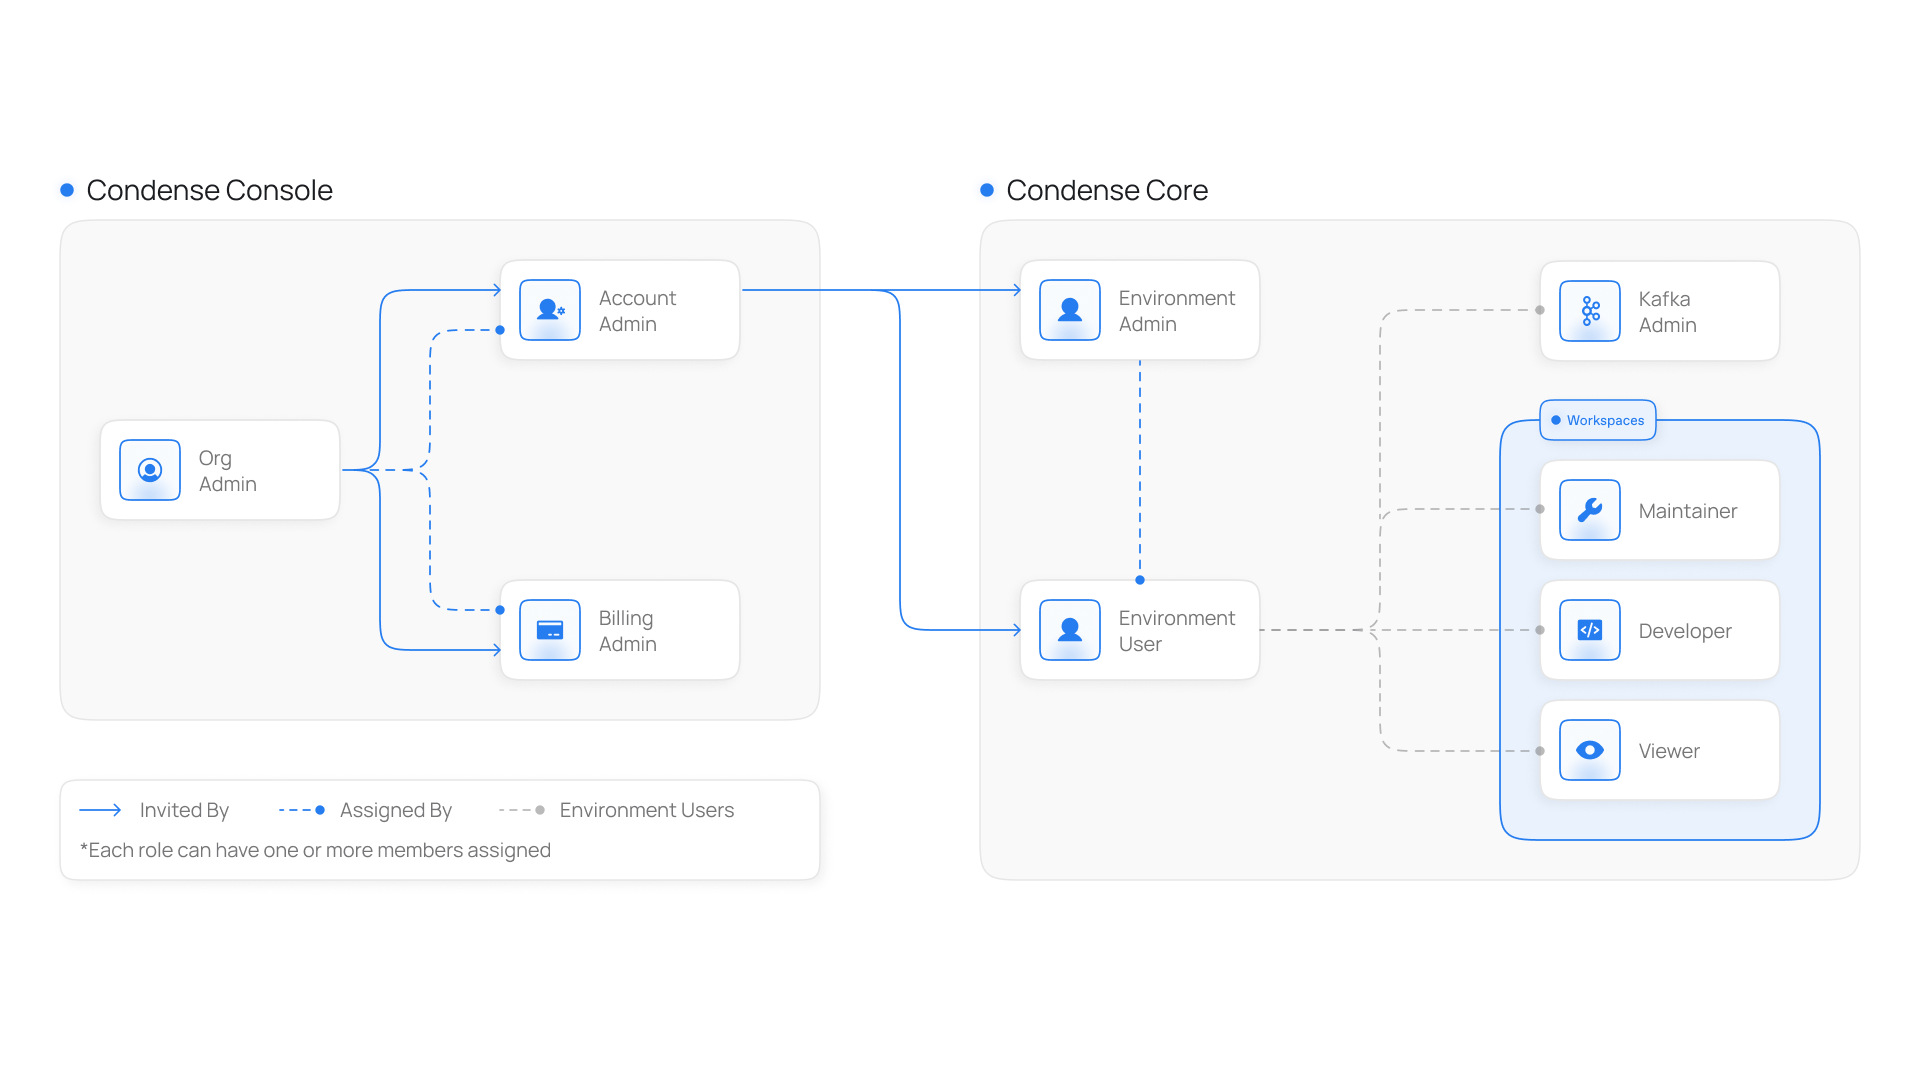Click the Environment User label text
1920x1080 pixels.
pos(1177,631)
